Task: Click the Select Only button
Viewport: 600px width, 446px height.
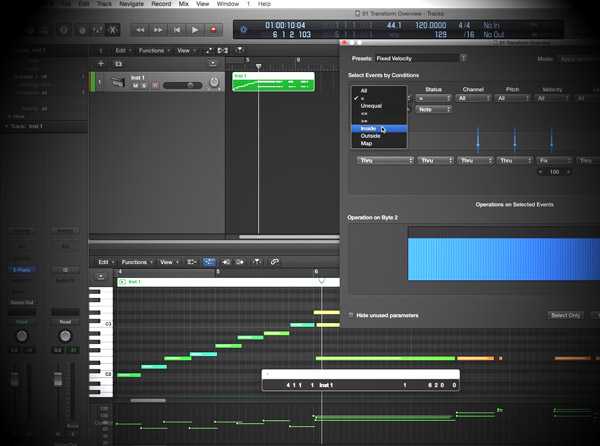Action: click(566, 315)
